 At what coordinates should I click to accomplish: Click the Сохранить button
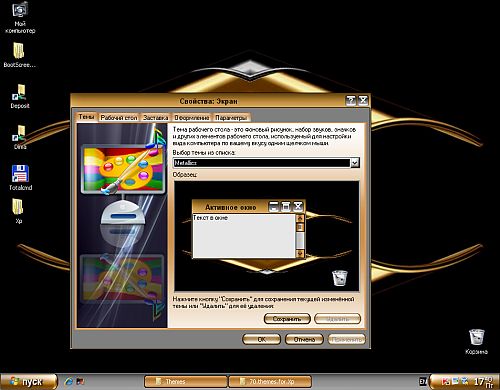[x=287, y=319]
